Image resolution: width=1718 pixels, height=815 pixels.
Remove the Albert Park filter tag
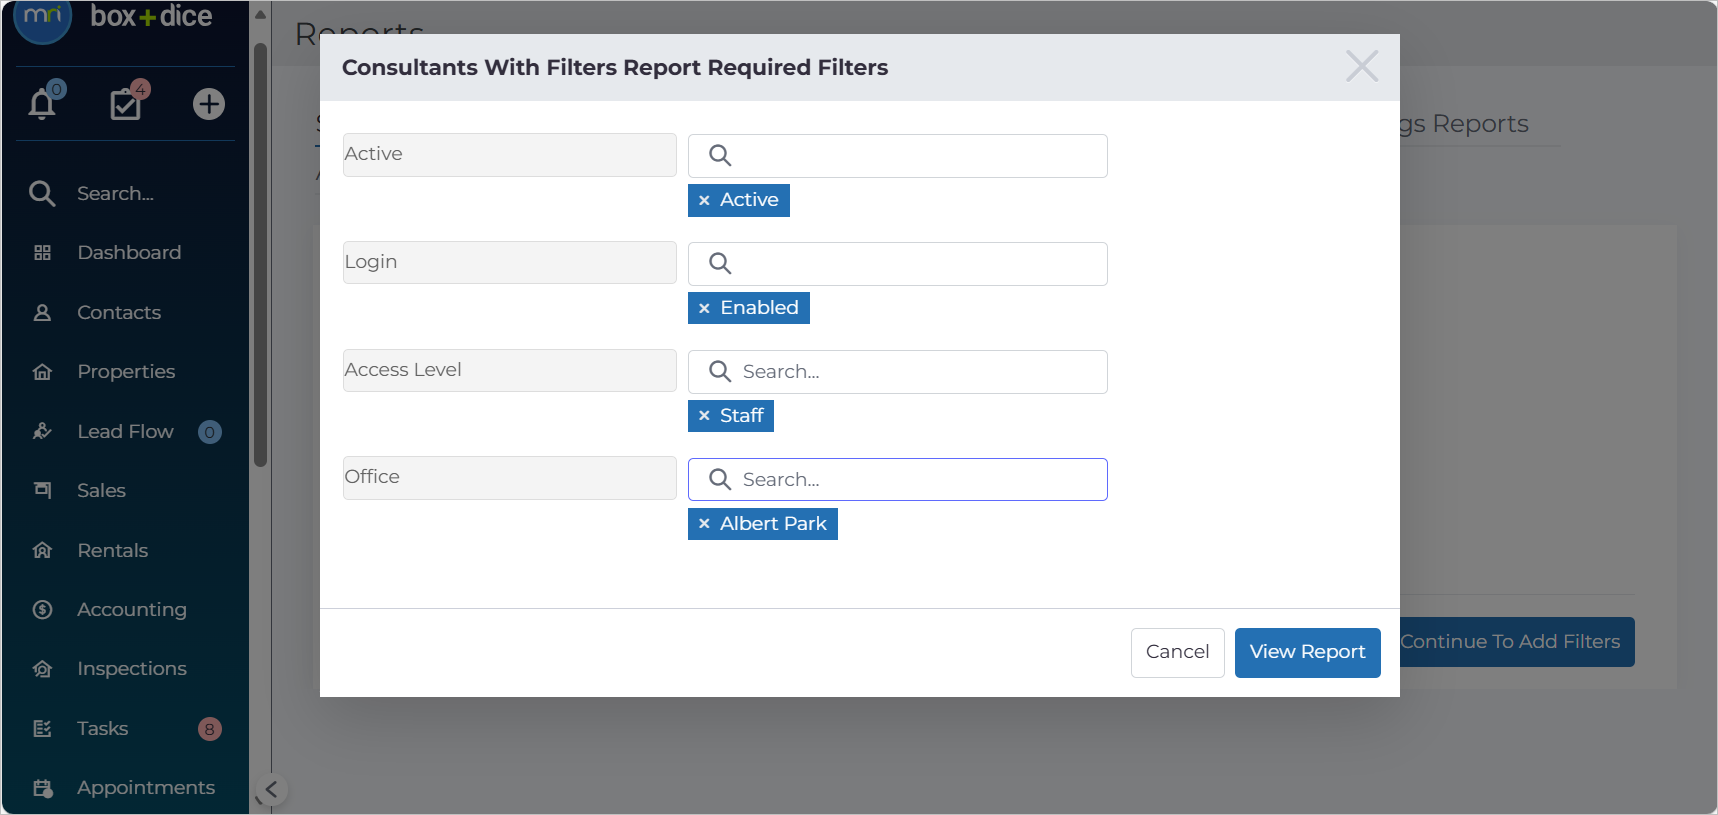pyautogui.click(x=704, y=524)
